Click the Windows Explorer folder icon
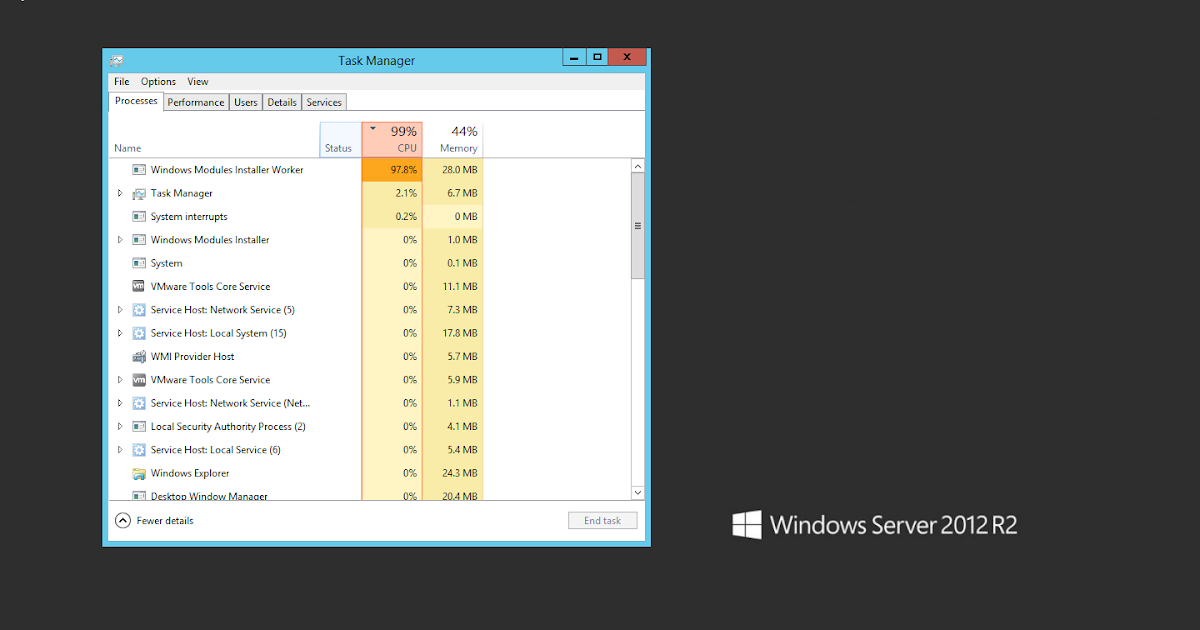 139,473
